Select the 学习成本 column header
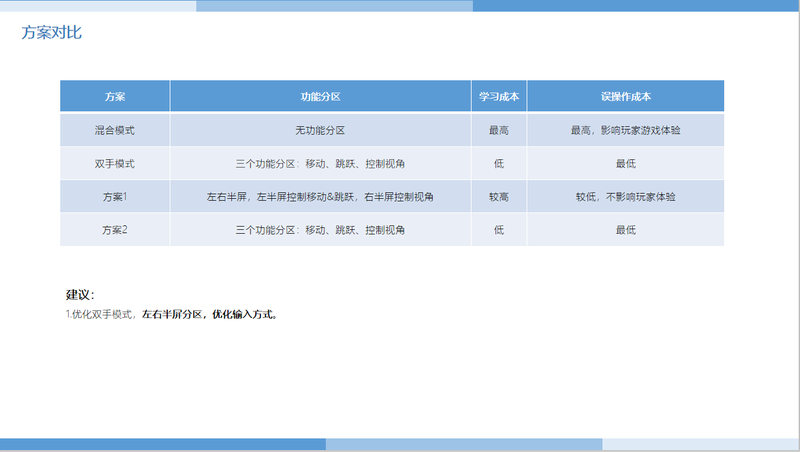The image size is (800, 452). click(499, 96)
